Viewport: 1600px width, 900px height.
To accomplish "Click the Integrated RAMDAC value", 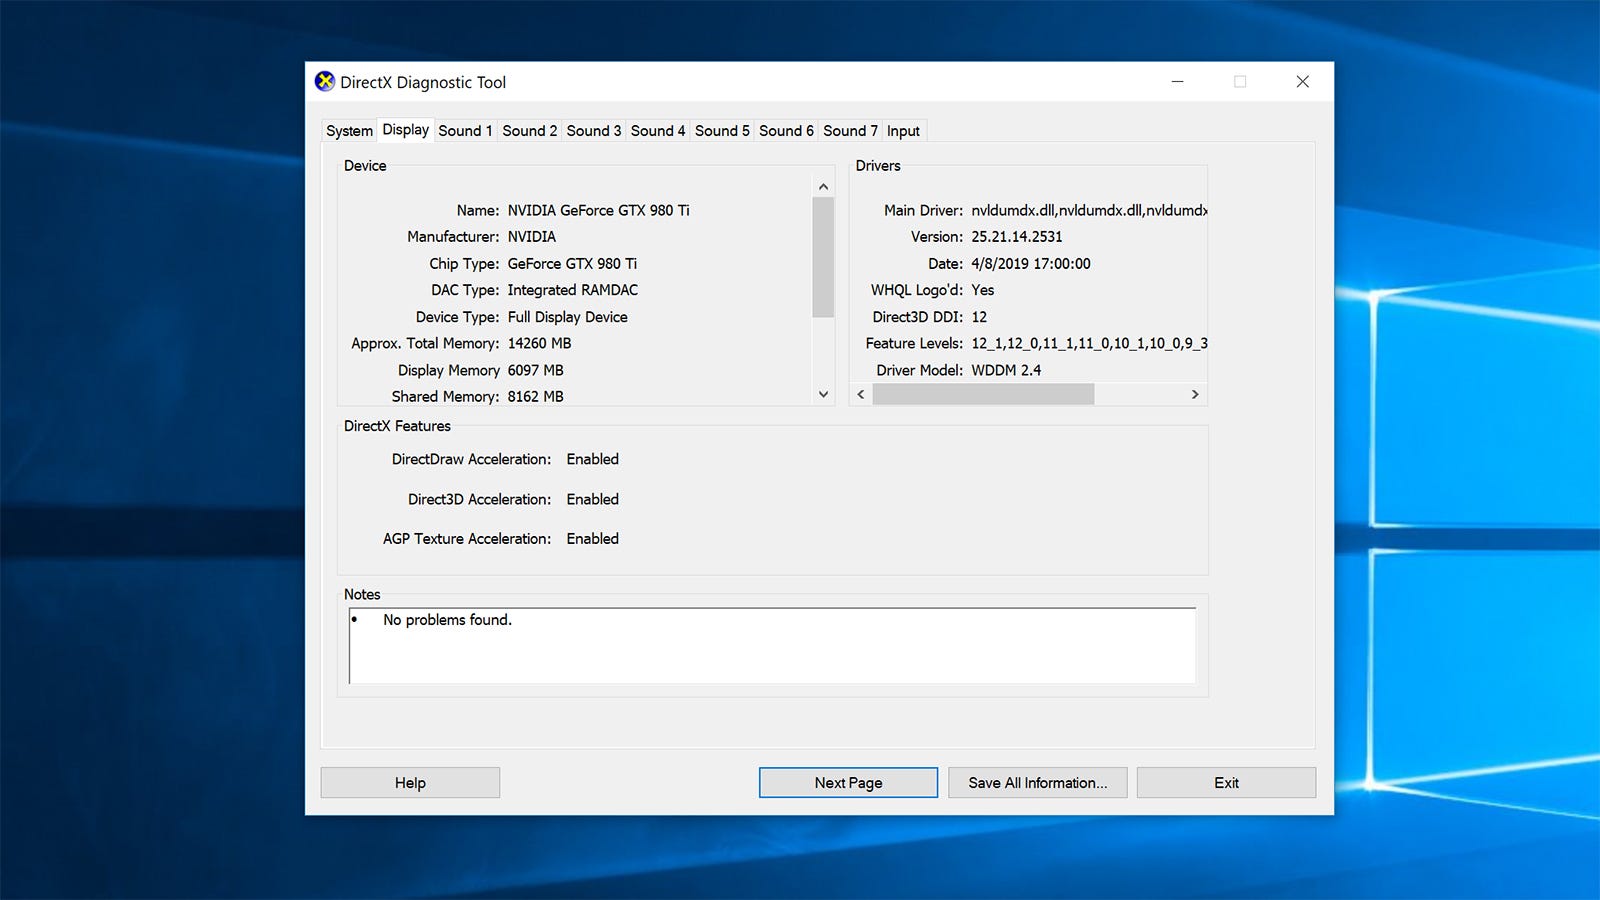I will 572,290.
